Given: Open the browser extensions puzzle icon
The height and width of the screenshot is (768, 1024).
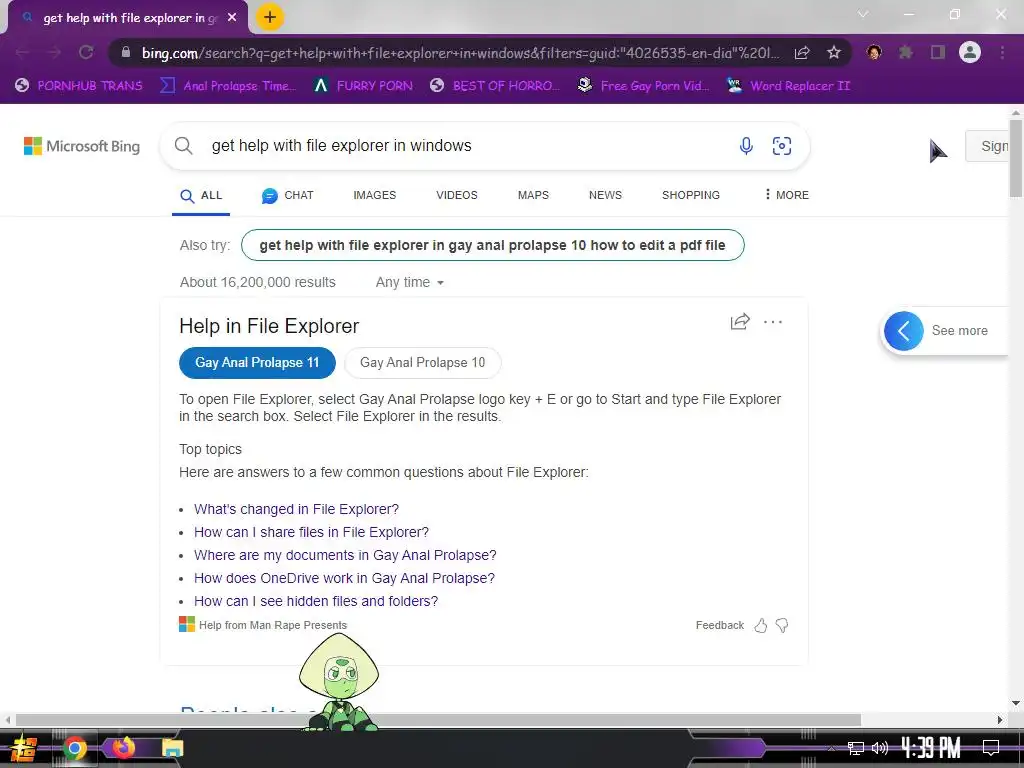Looking at the screenshot, I should tap(905, 52).
